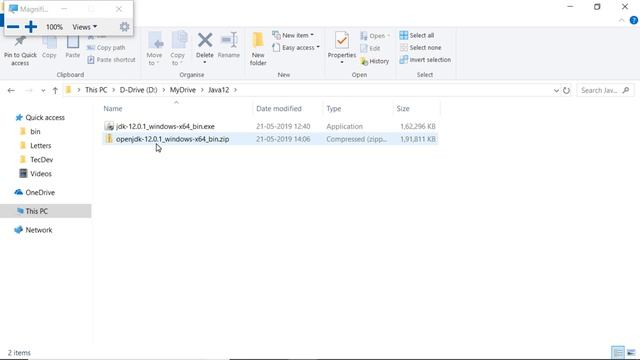Click the Copy ribbon button

coord(49,48)
